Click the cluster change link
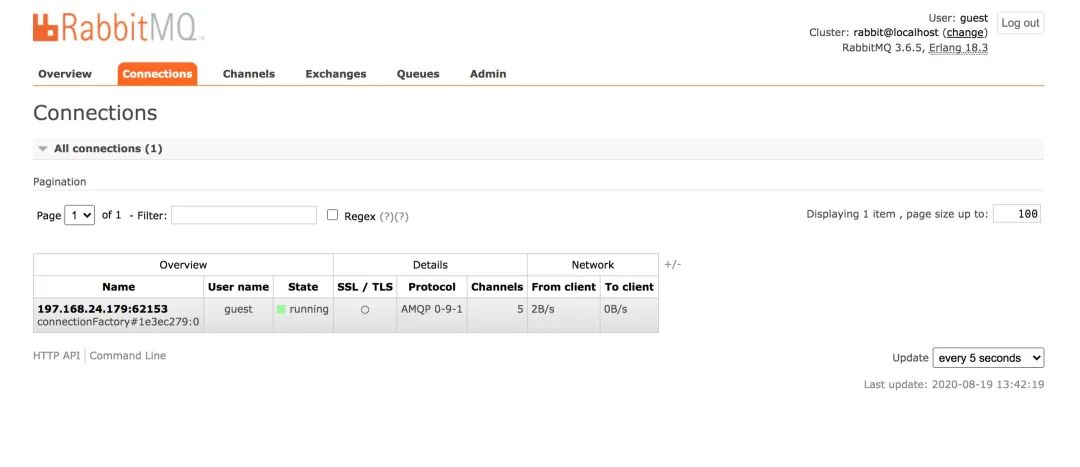The width and height of the screenshot is (1080, 467). coord(965,33)
